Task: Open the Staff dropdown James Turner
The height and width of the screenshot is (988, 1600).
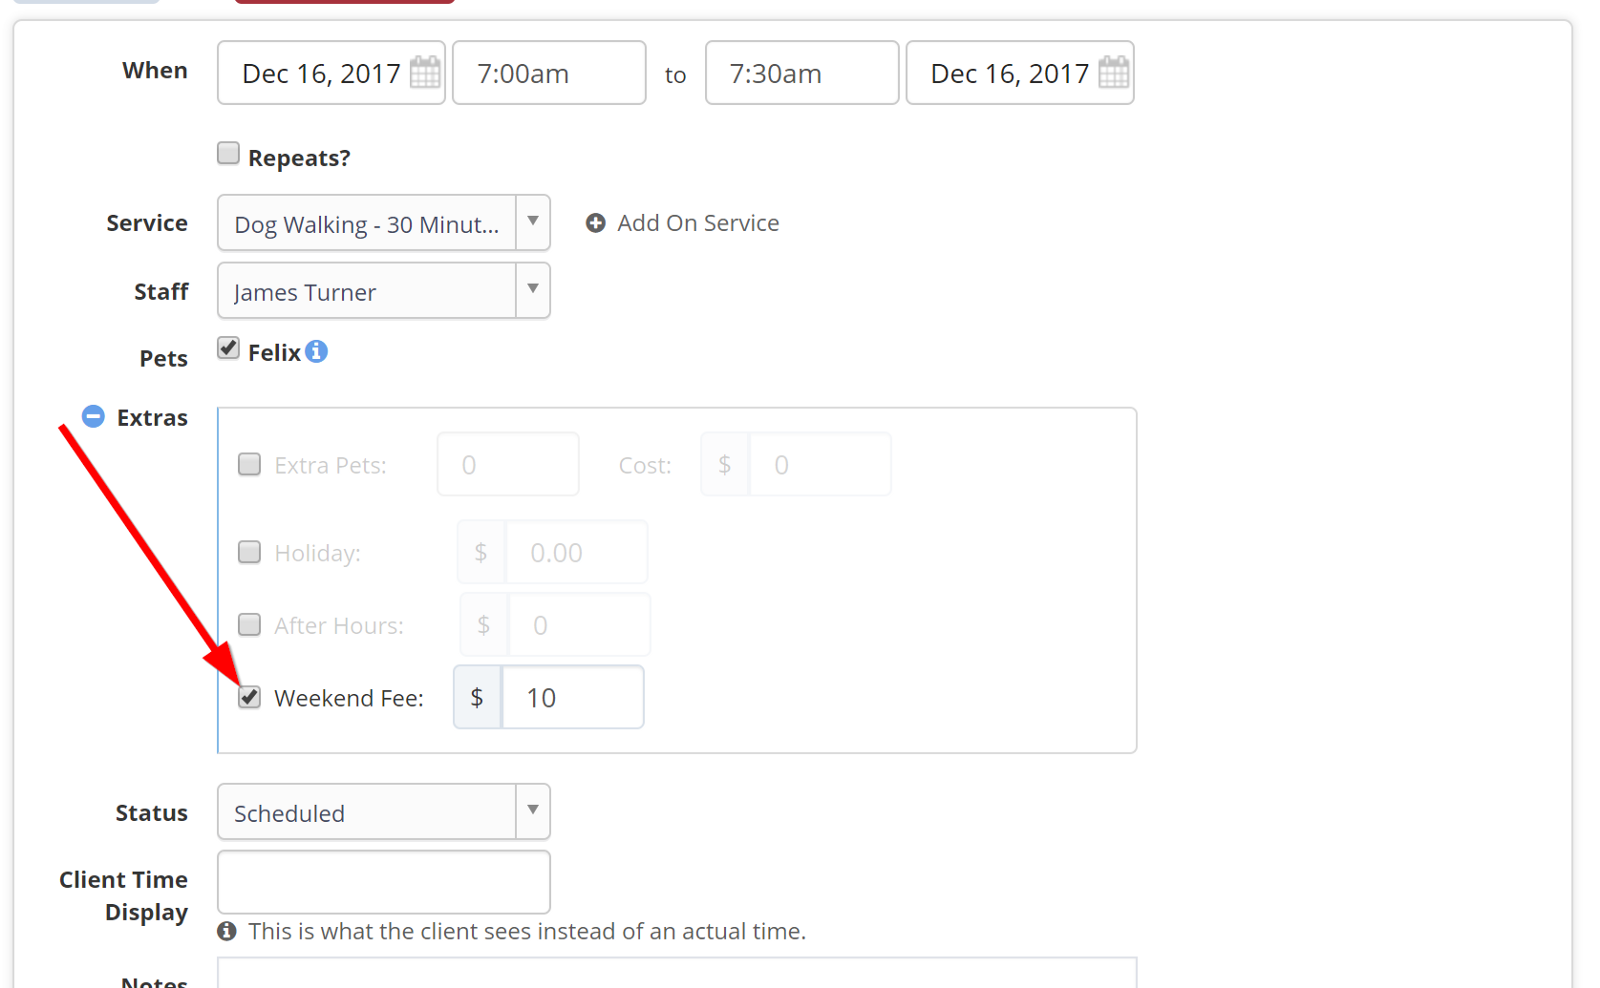Action: 384,291
